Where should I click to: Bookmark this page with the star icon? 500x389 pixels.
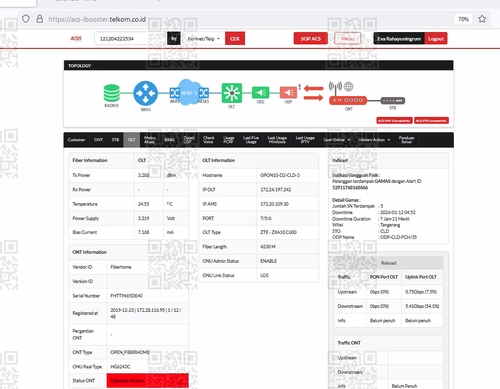point(482,19)
